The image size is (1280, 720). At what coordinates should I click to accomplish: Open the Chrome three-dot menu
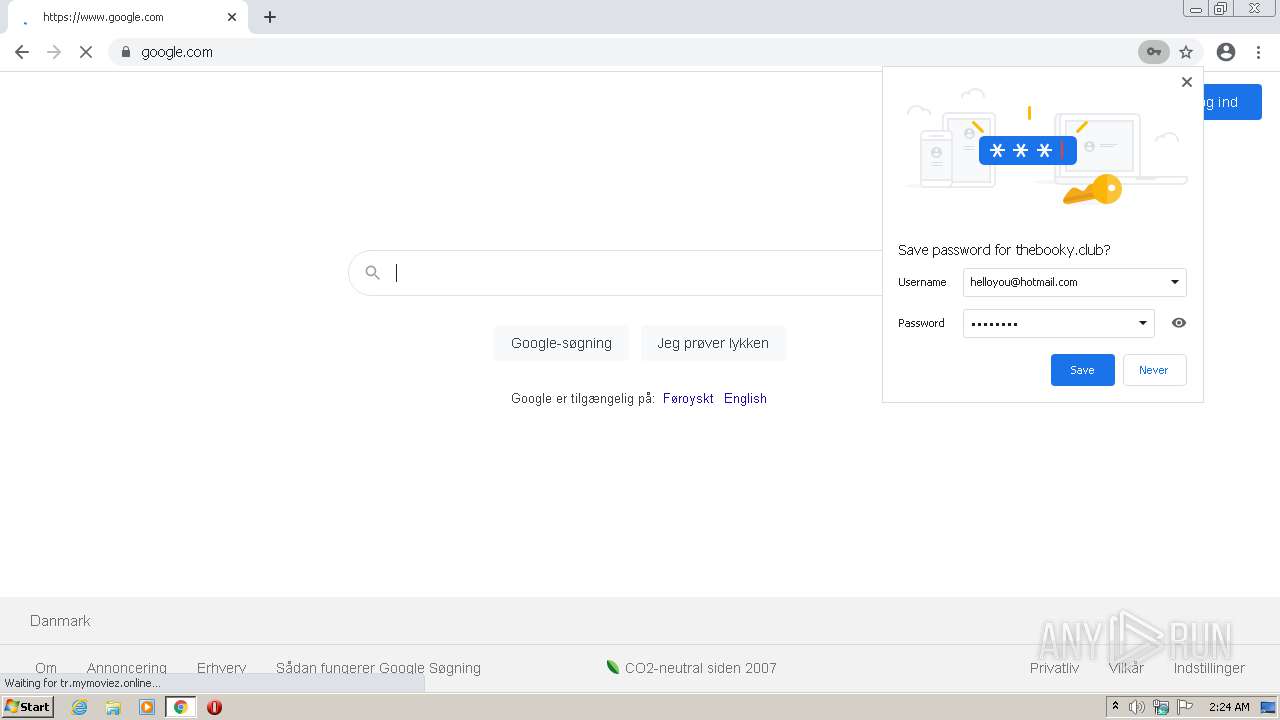coord(1258,52)
